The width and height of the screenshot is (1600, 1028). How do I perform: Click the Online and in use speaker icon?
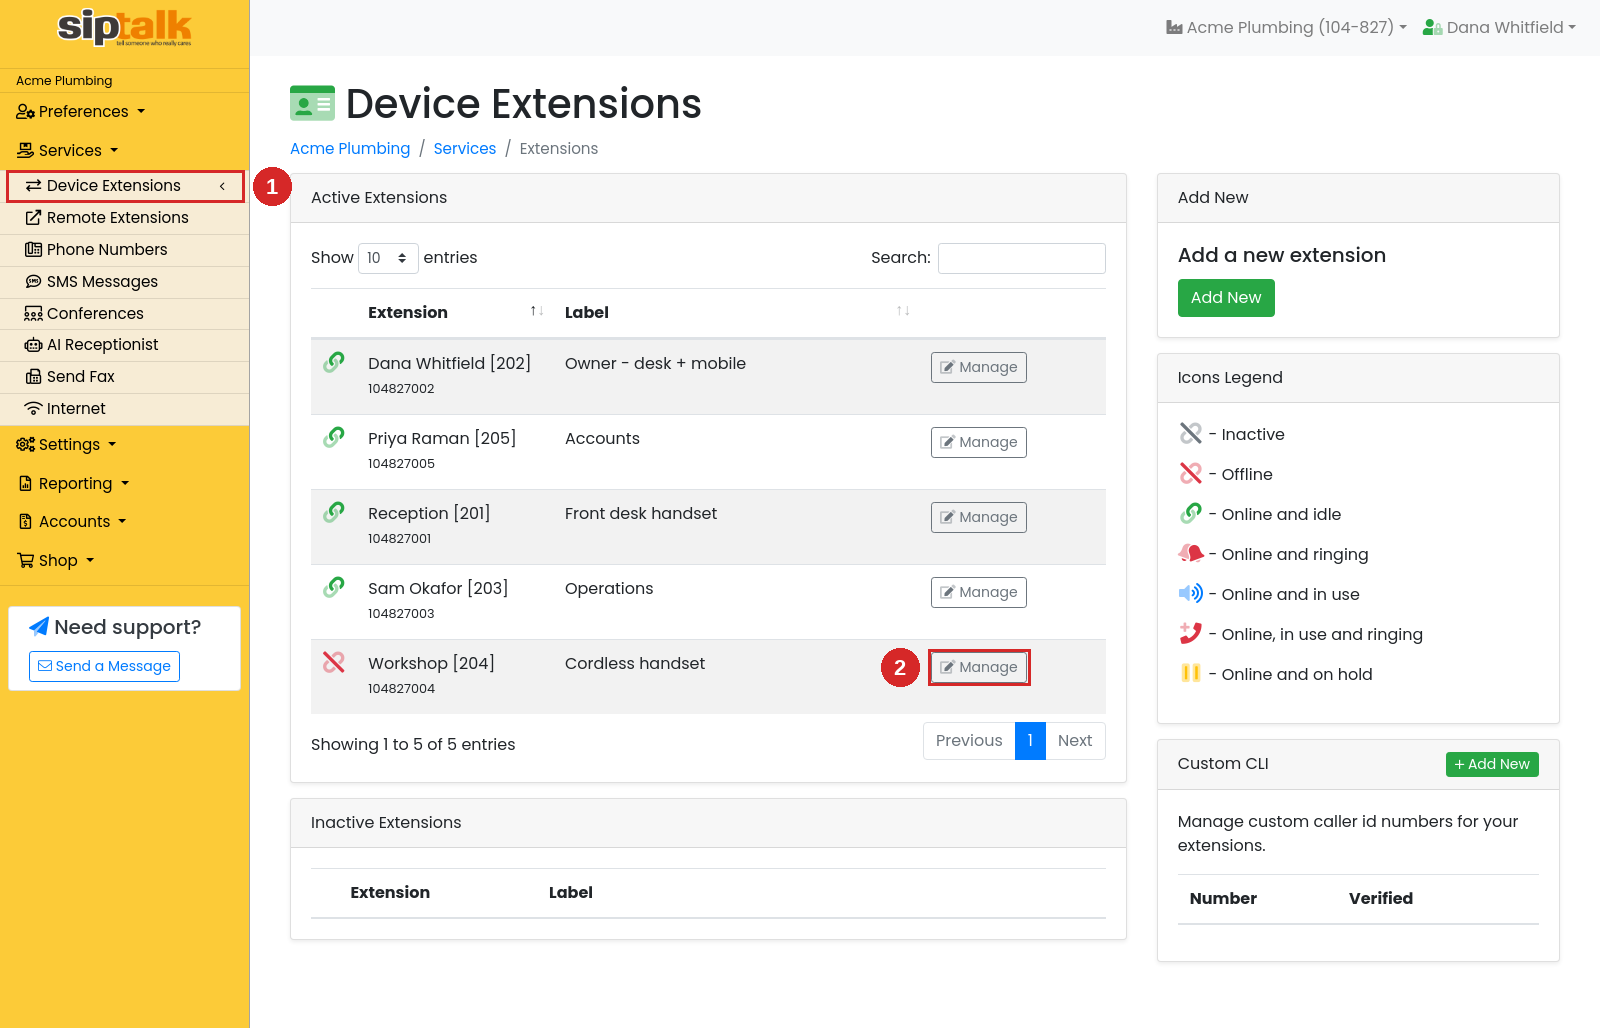[1190, 593]
